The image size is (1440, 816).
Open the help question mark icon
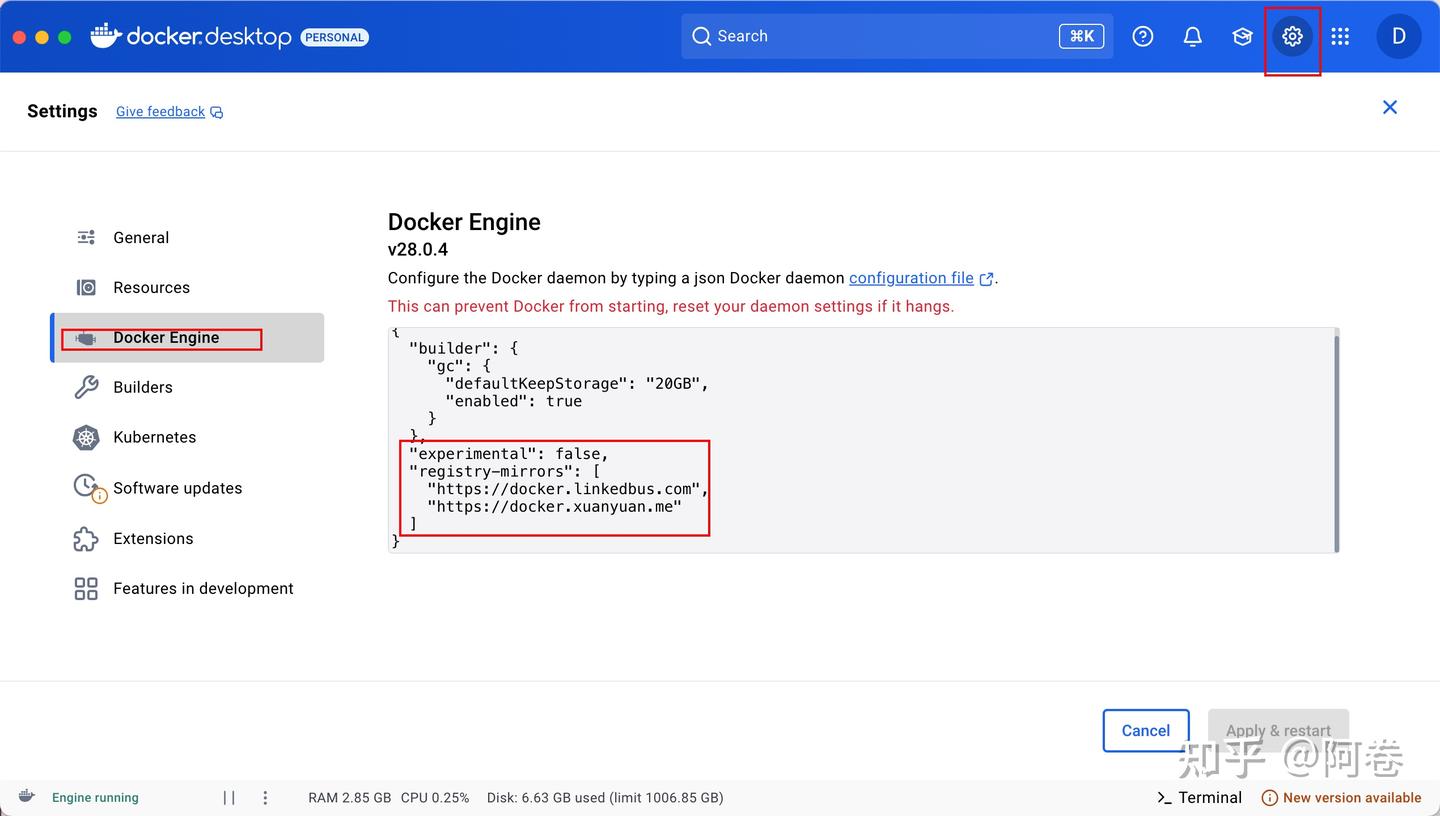coord(1143,37)
